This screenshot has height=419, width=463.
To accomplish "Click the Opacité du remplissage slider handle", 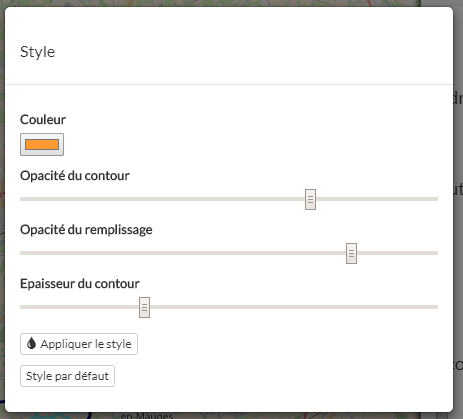I will point(351,253).
